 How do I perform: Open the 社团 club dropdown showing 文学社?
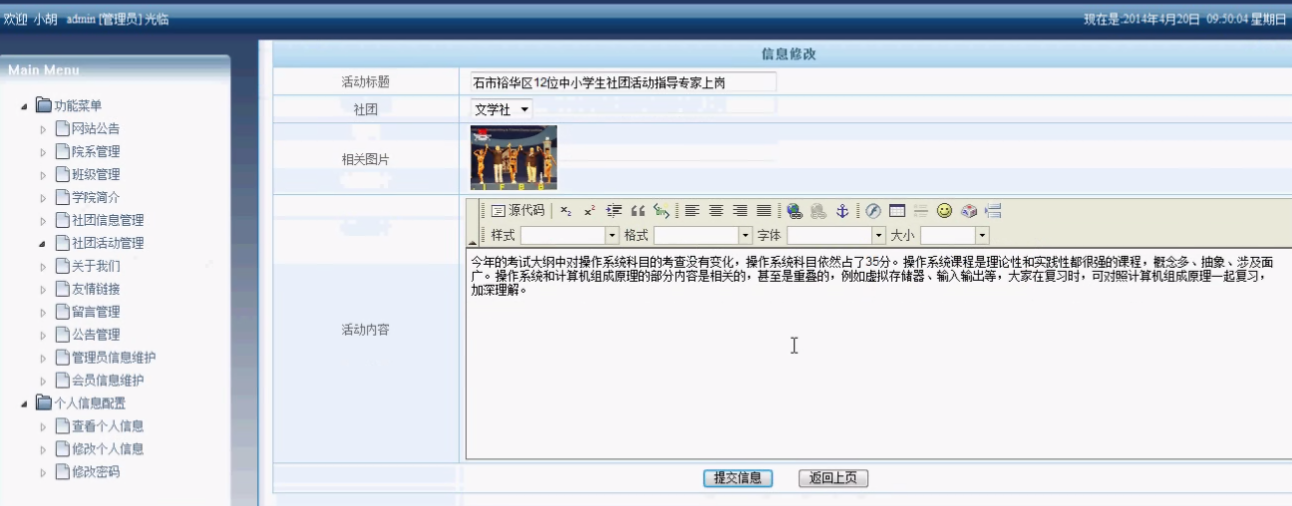tap(502, 109)
